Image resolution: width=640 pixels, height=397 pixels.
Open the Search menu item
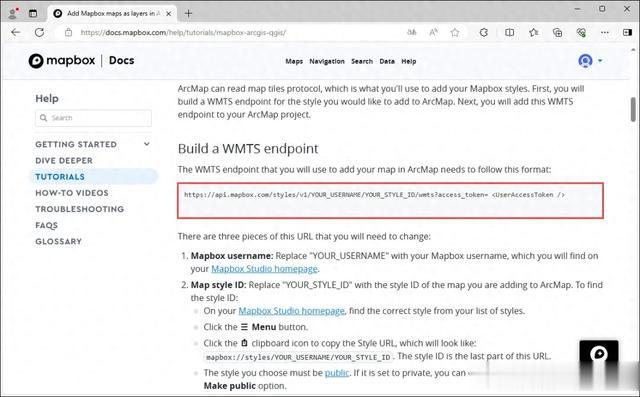click(362, 61)
